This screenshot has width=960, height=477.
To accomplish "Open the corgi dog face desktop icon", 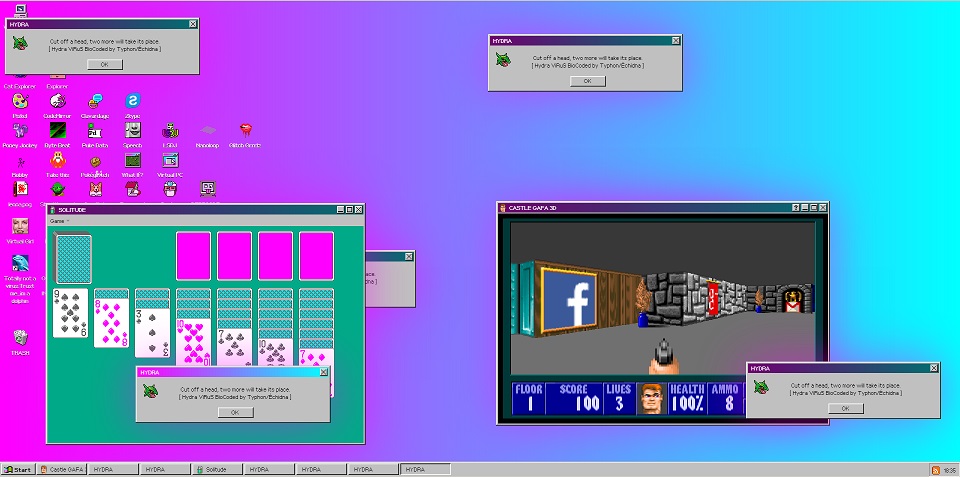I will pyautogui.click(x=95, y=189).
